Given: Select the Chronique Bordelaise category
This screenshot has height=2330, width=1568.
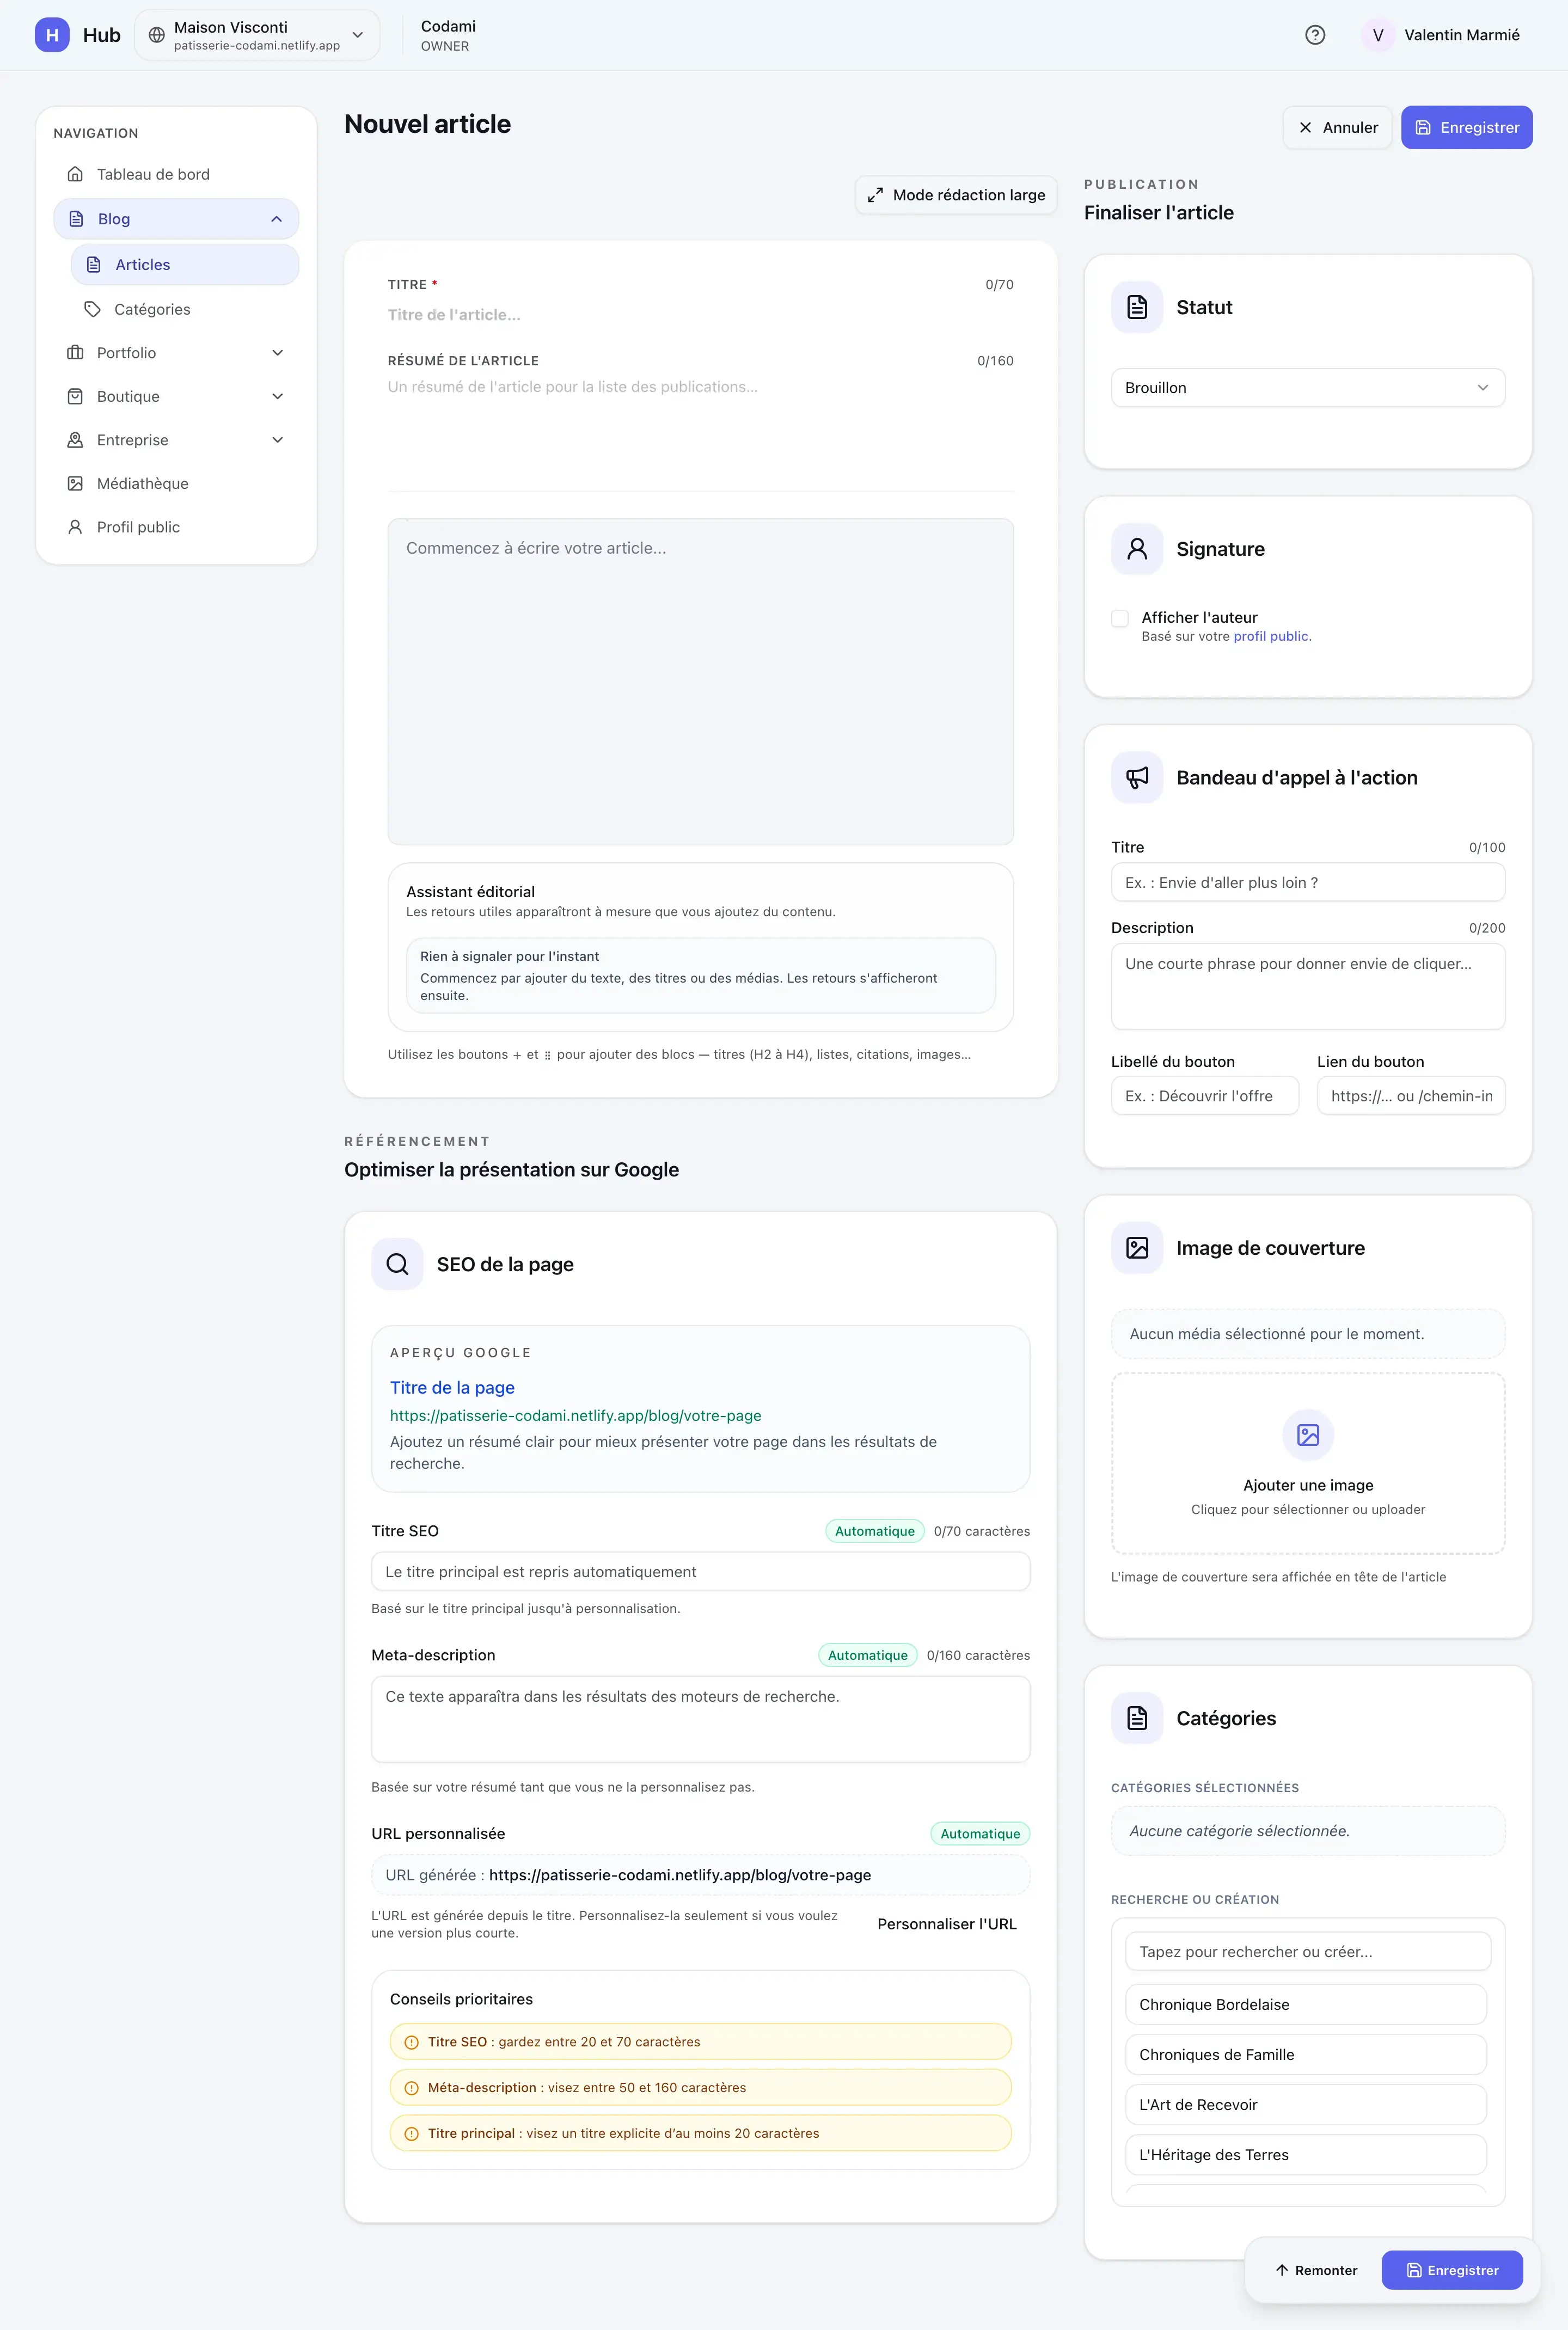Looking at the screenshot, I should [1306, 2005].
